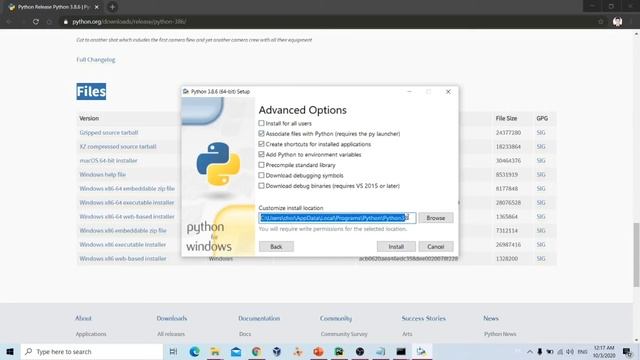Viewport: 640px width, 360px height.
Task: Show hidden system tray icons
Action: [530, 351]
